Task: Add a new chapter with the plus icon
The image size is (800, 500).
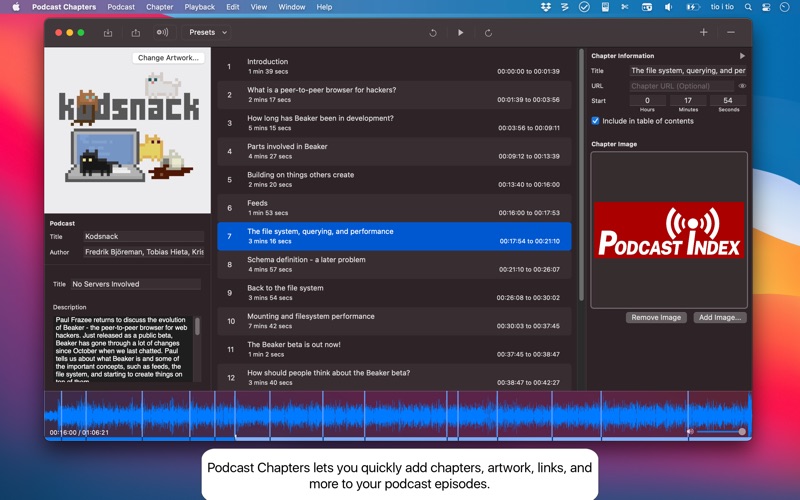Action: tap(704, 32)
